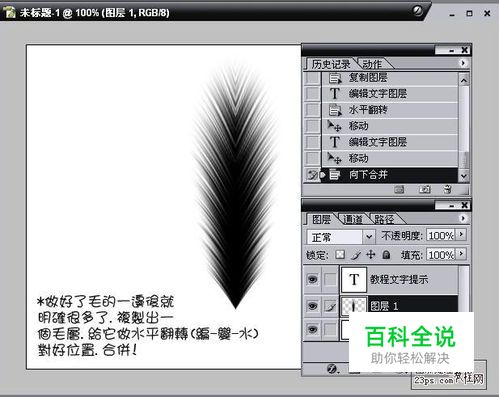Click the opacity 100% field

click(440, 235)
